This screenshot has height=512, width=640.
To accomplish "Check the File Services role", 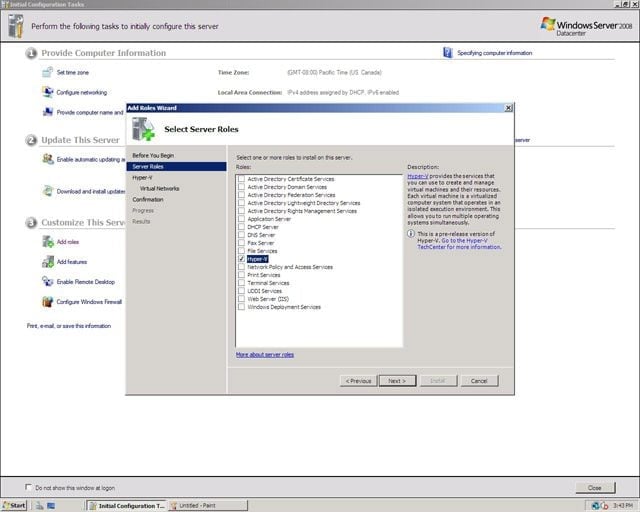I will pyautogui.click(x=242, y=251).
